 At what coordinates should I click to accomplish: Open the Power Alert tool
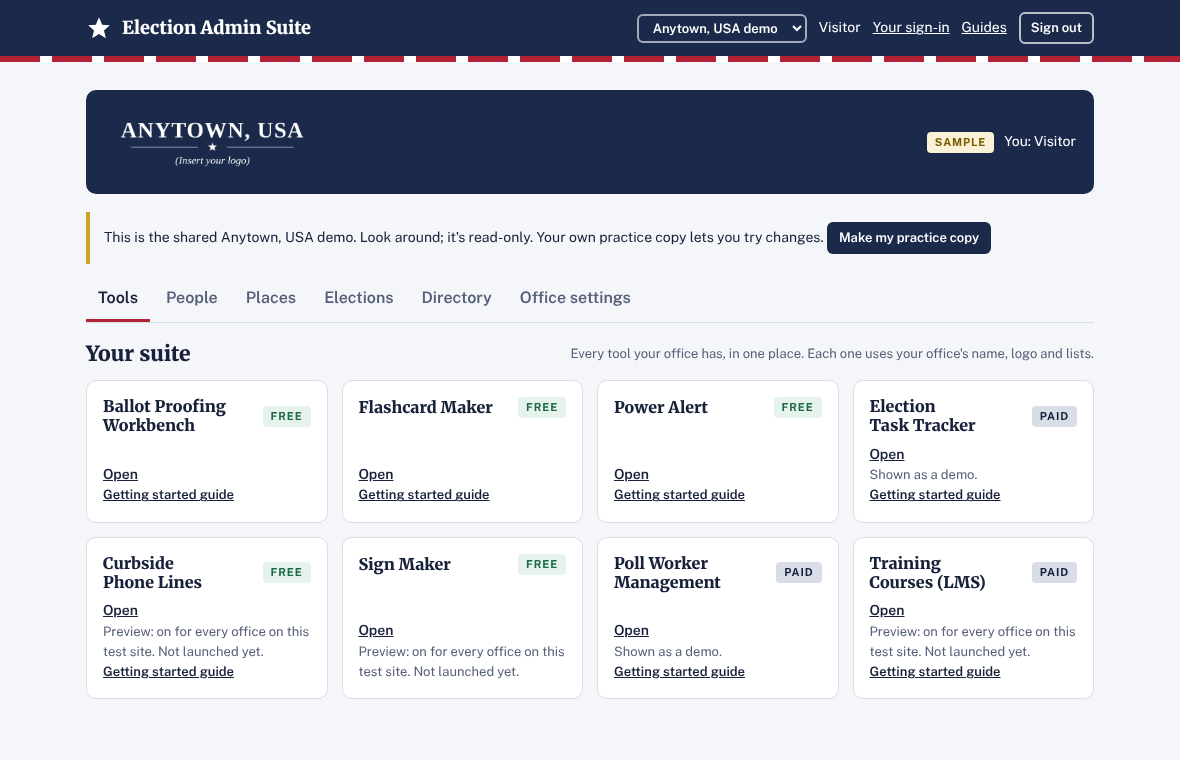click(631, 475)
